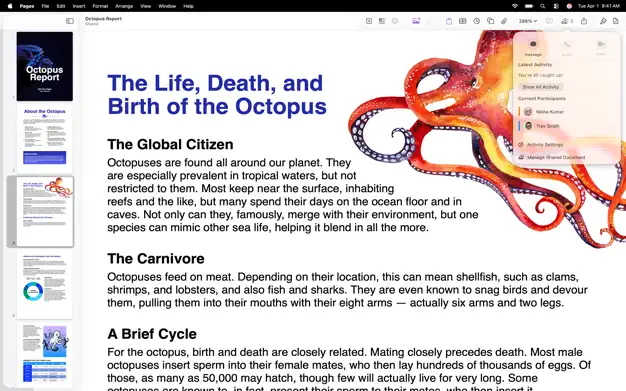Click the paperclip attachment icon
626x391 pixels.
click(504, 21)
